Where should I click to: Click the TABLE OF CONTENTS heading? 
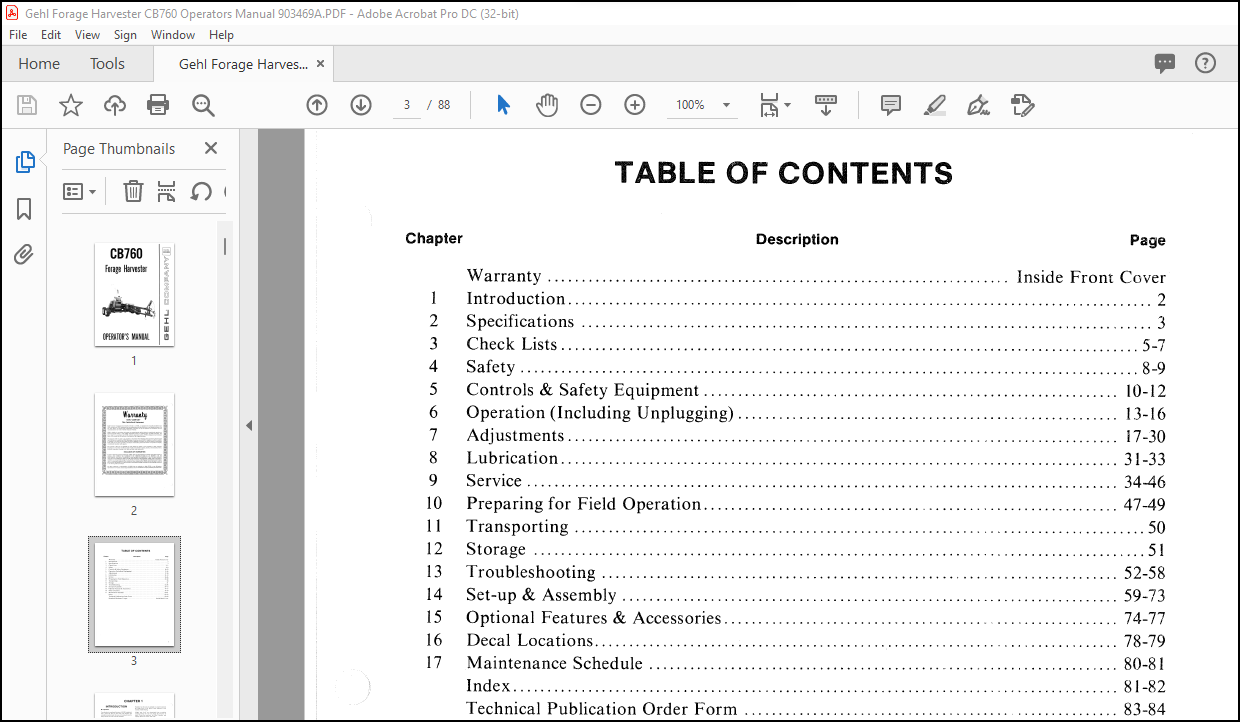(784, 173)
